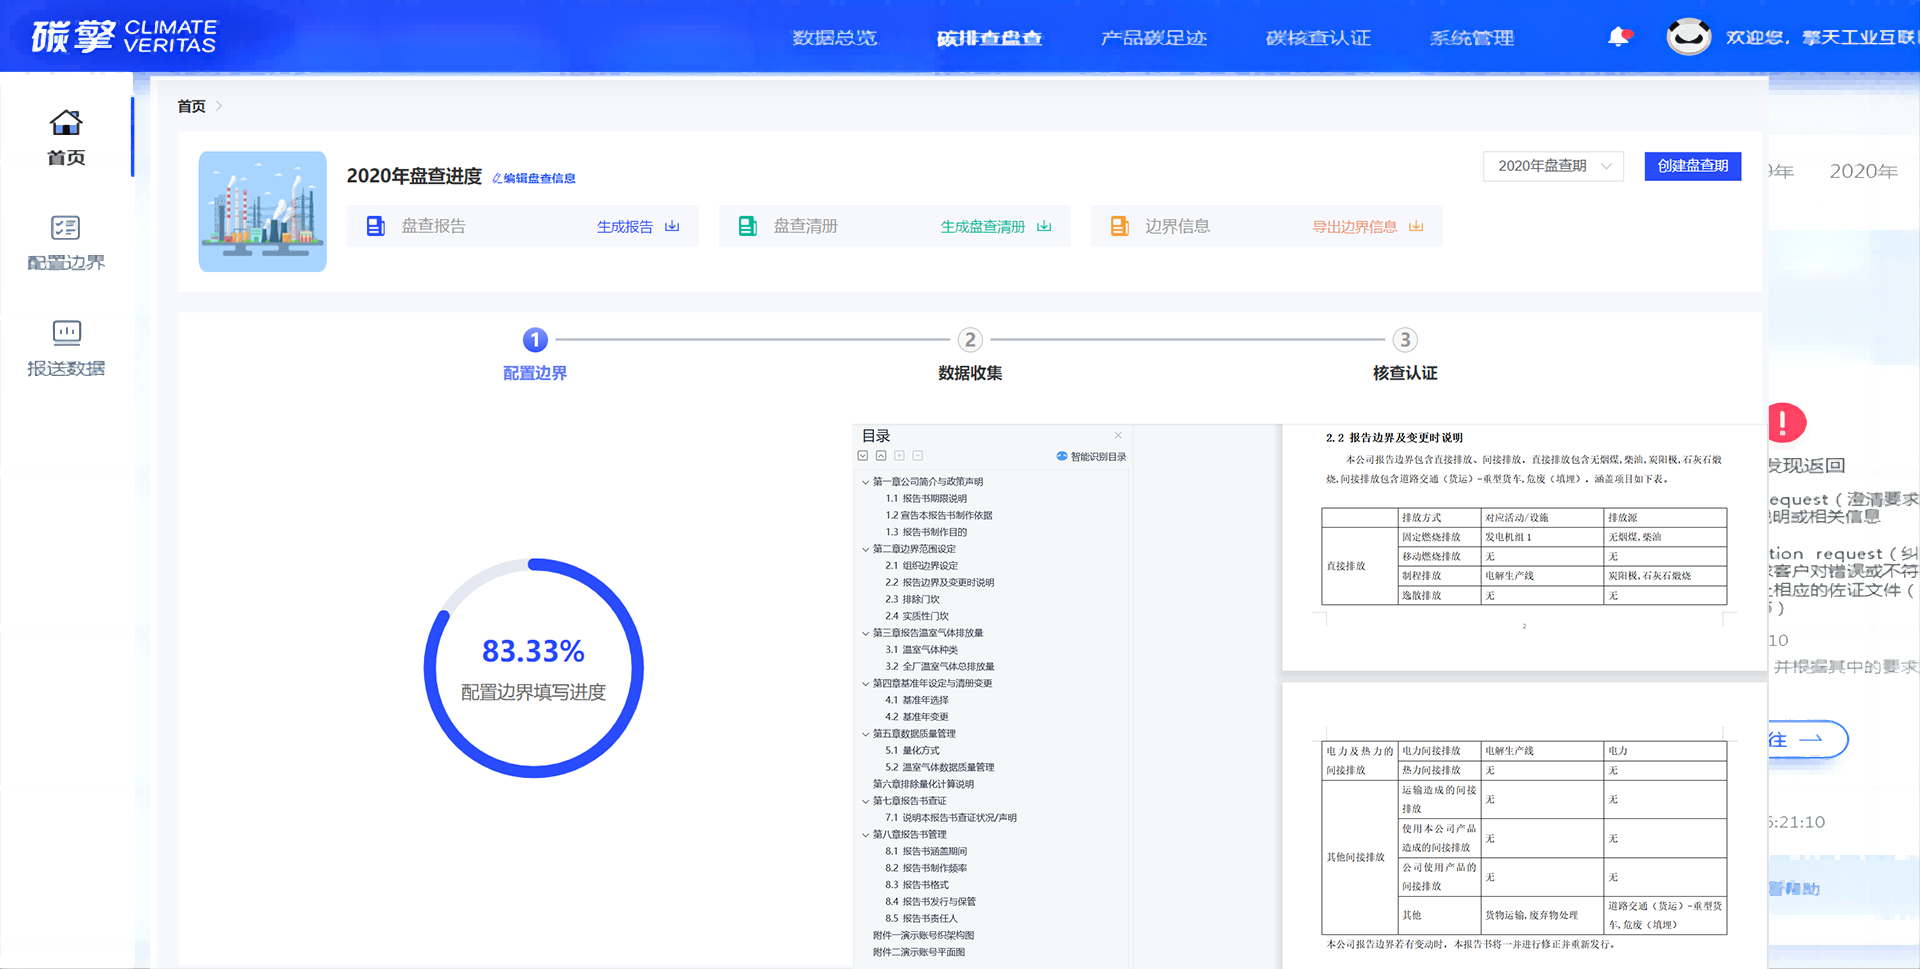The width and height of the screenshot is (1920, 969).
Task: Click the plus icon in 目录 toolbar
Action: click(x=899, y=456)
